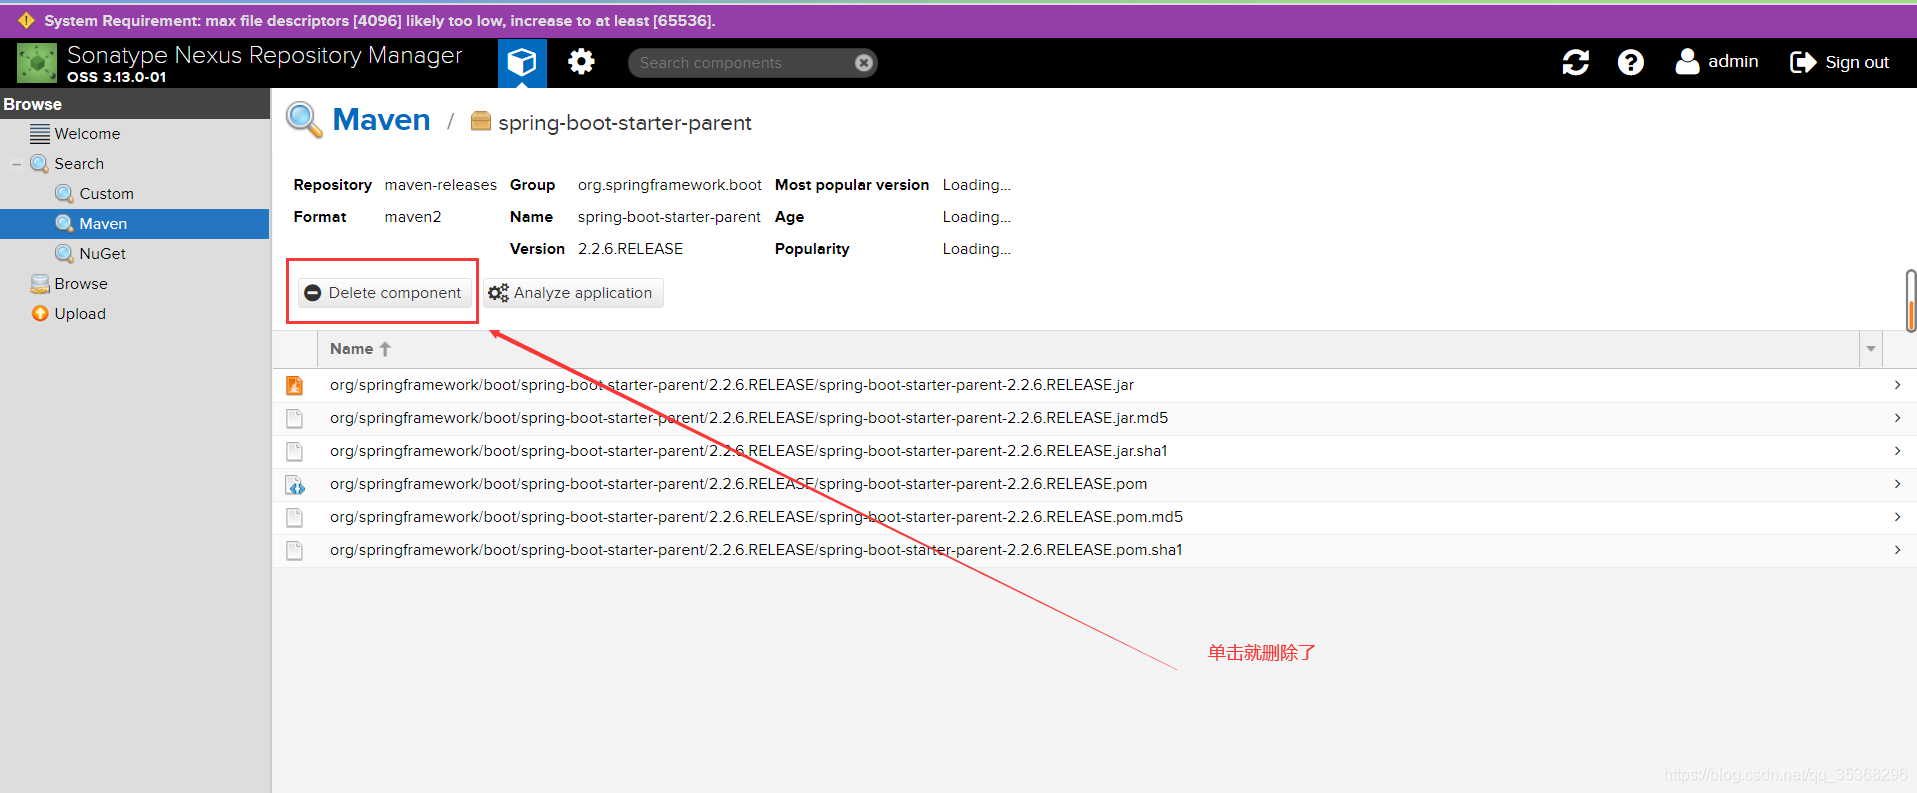
Task: Click the Browse database icon in sidebar
Action: [x=40, y=284]
